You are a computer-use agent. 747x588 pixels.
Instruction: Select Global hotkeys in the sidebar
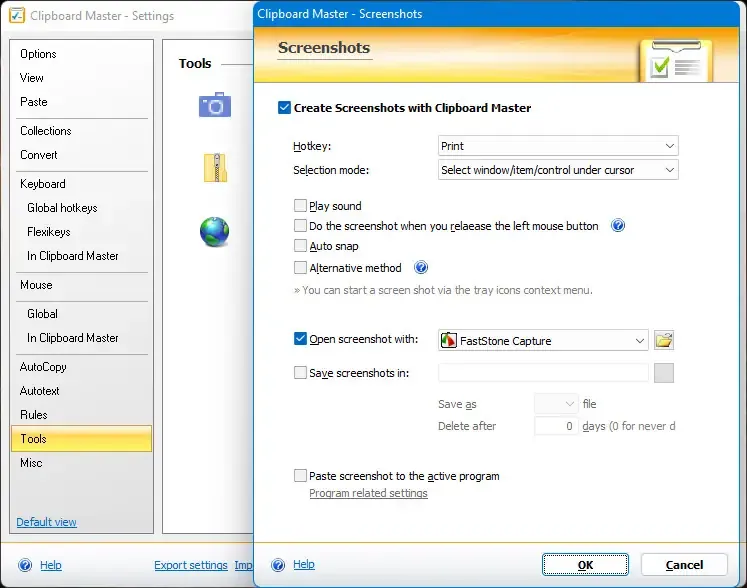pos(62,208)
